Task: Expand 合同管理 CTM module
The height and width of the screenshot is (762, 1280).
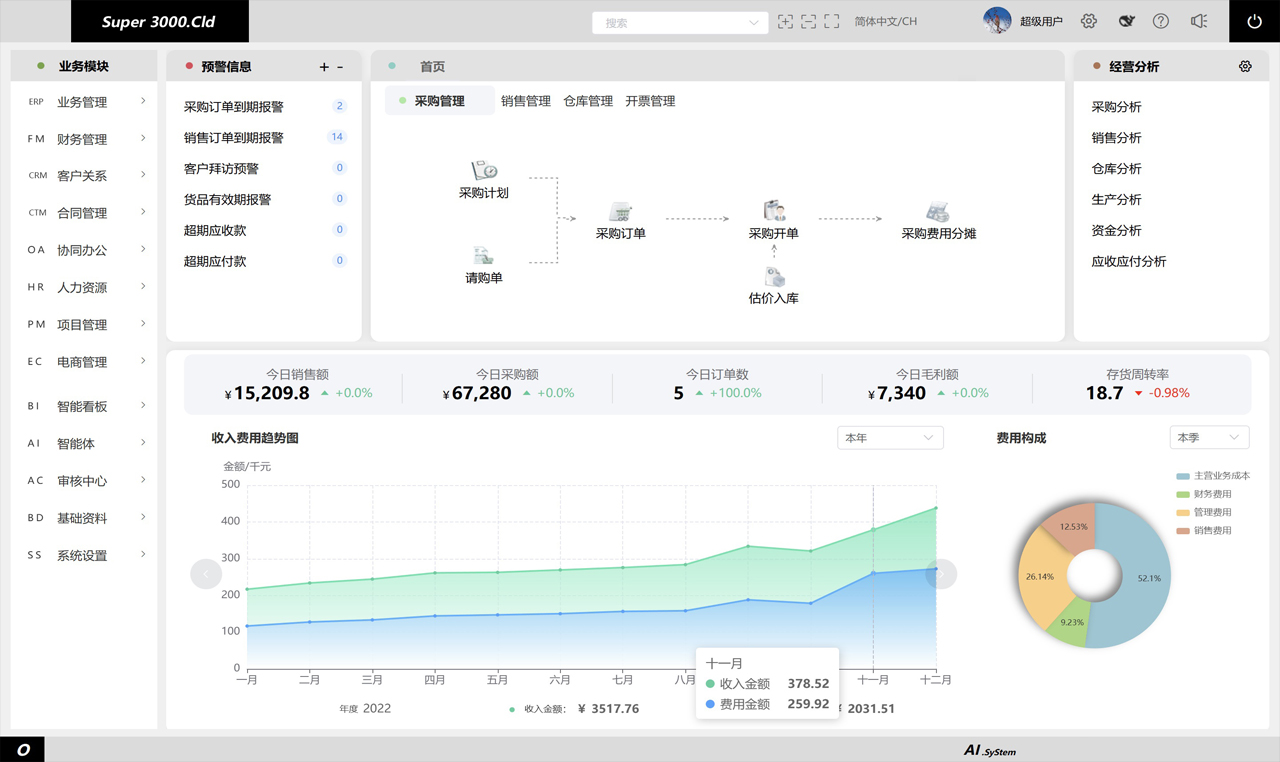Action: pyautogui.click(x=84, y=213)
